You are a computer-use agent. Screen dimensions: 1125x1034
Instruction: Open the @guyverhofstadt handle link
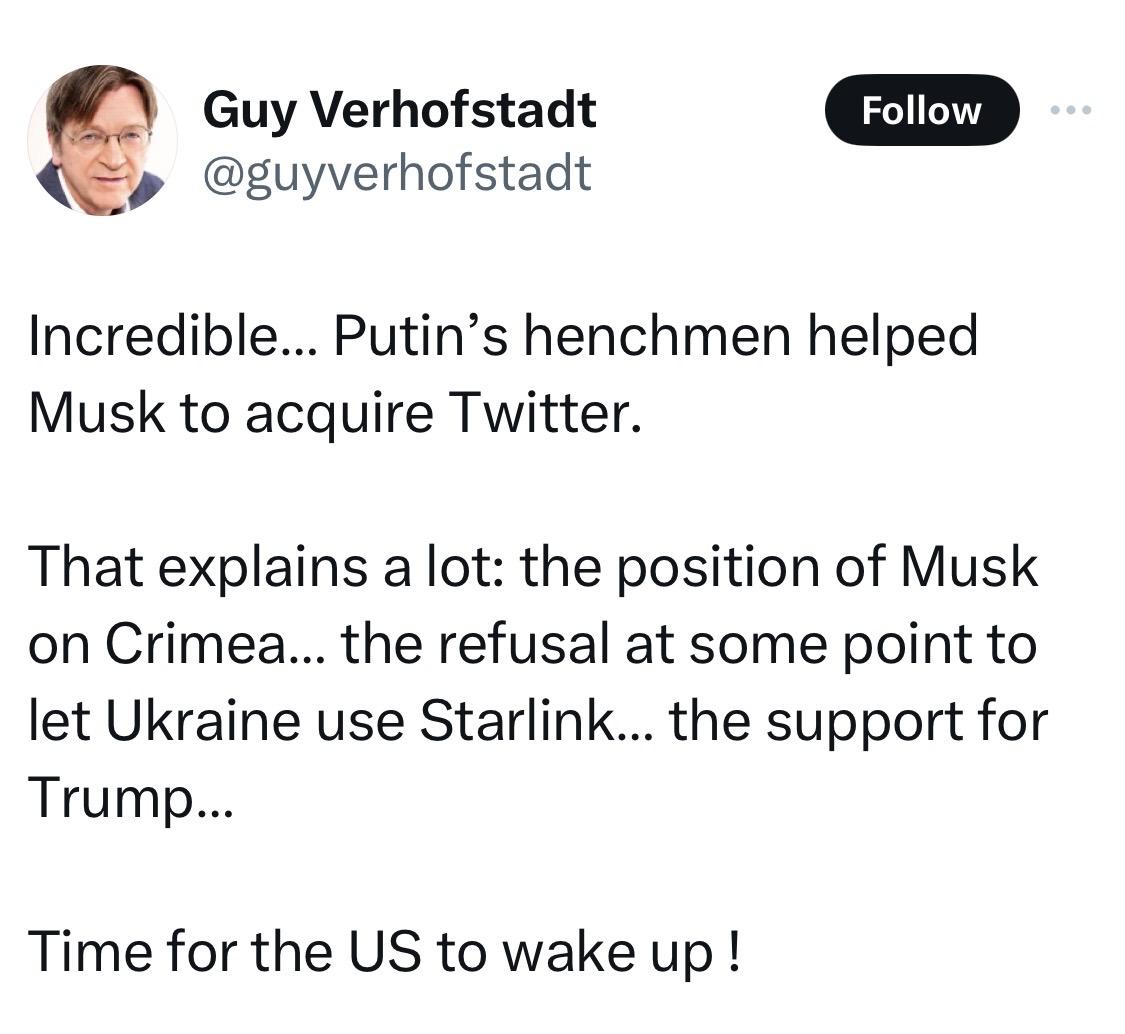[x=397, y=172]
